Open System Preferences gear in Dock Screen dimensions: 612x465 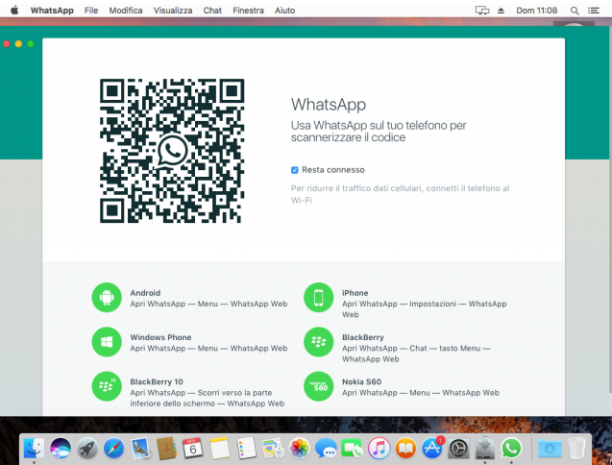coord(458,447)
